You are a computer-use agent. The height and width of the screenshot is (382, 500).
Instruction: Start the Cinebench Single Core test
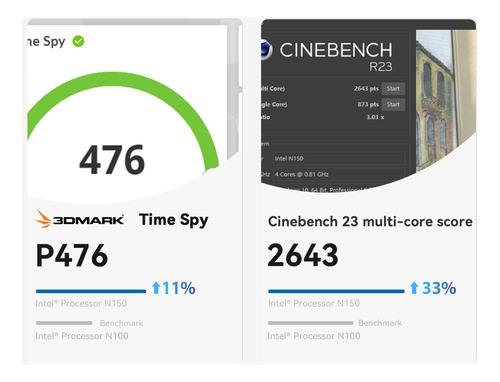pyautogui.click(x=393, y=105)
